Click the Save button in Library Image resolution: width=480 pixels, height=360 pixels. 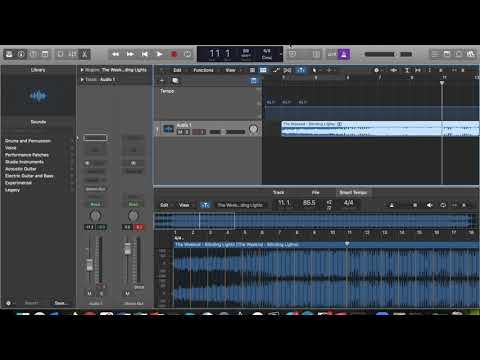(60, 303)
